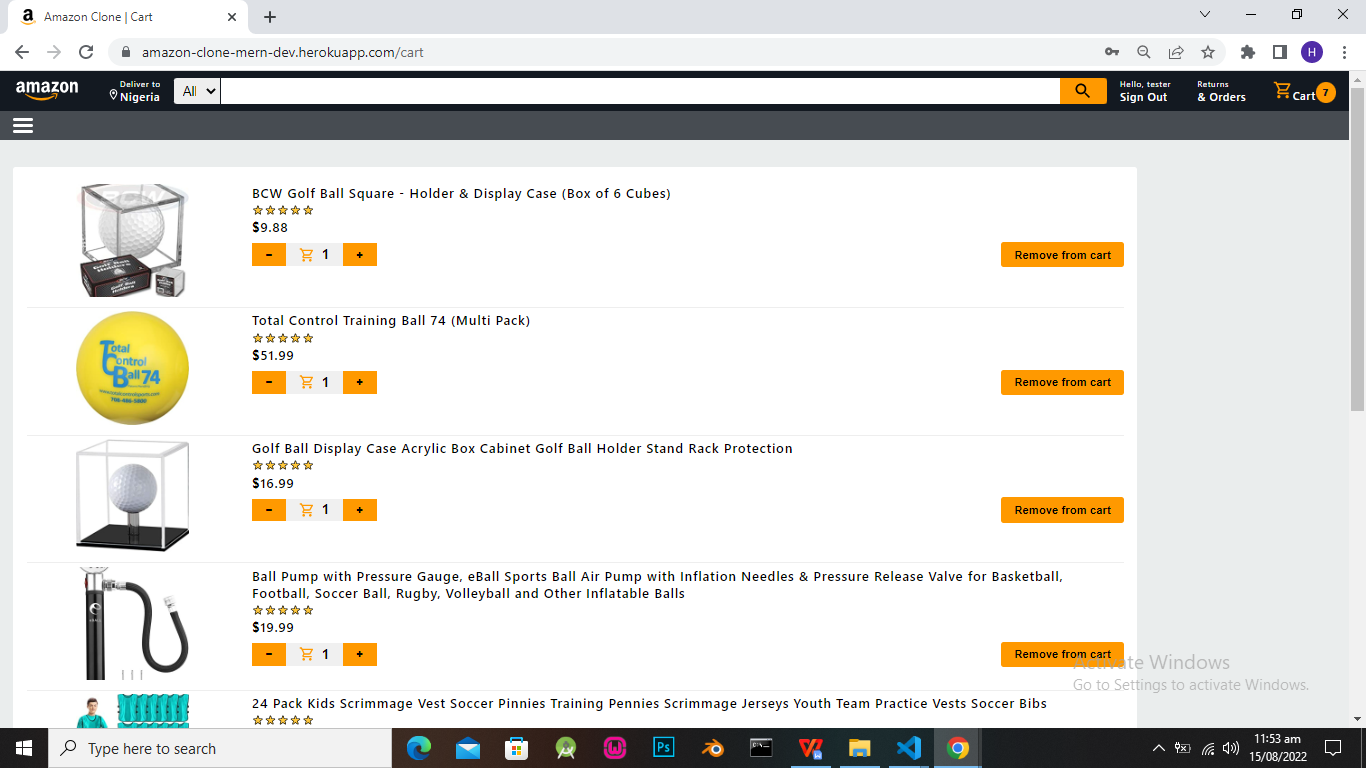Click the yellow Total Control Ball 74 image

[132, 368]
